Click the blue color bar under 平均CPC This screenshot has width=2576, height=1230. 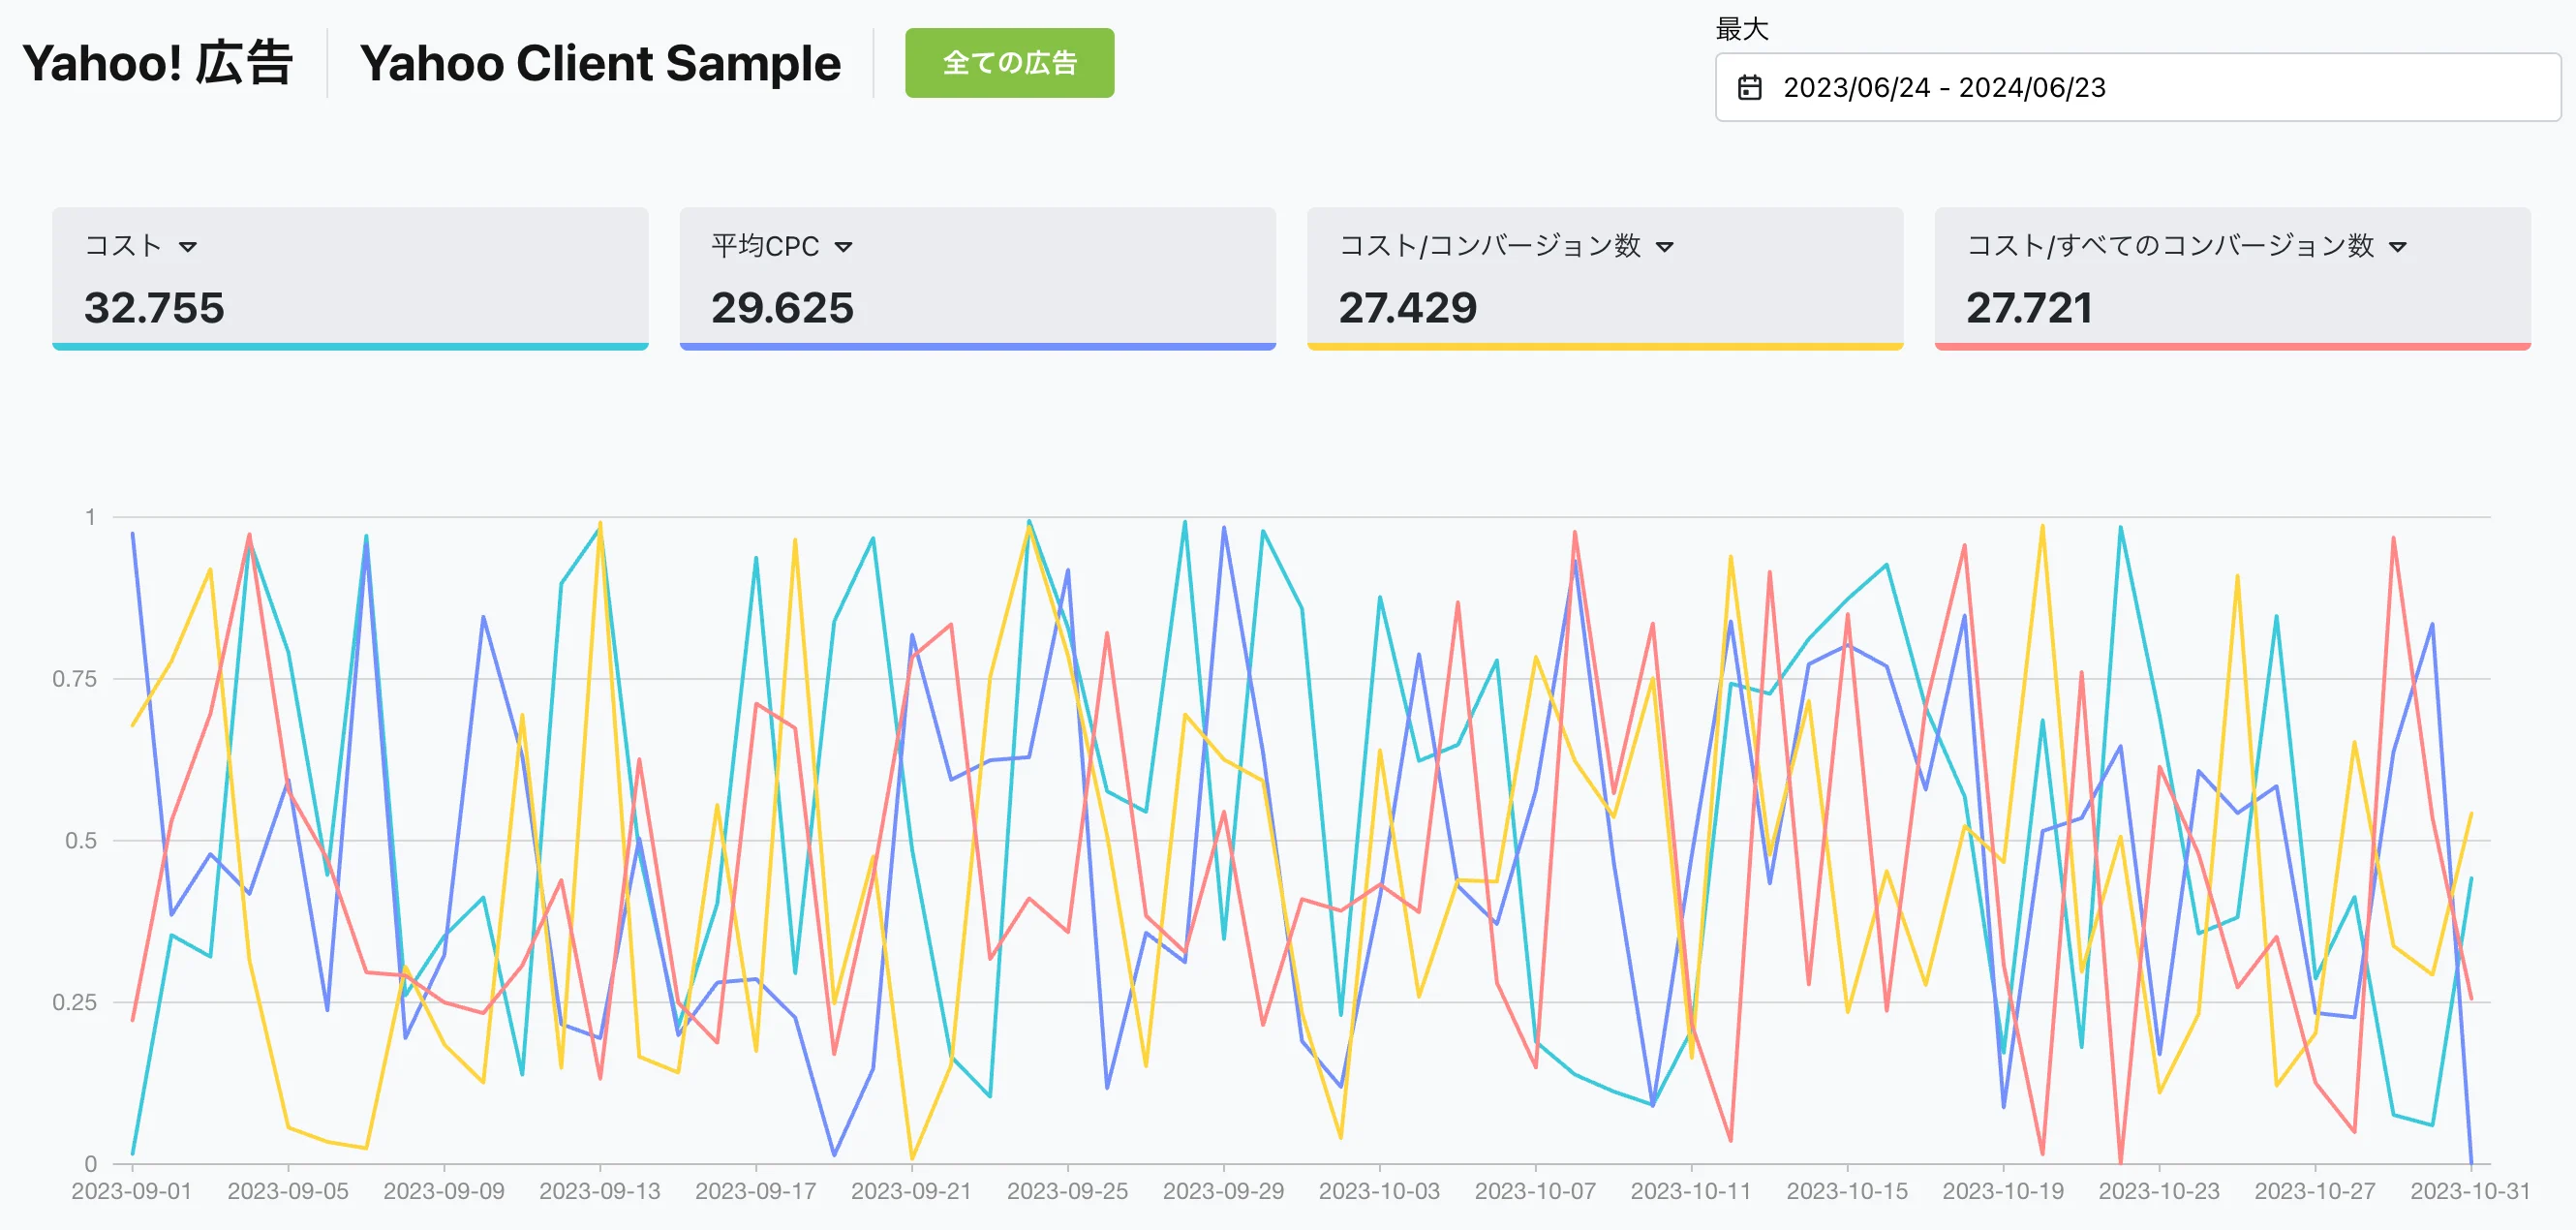click(977, 347)
